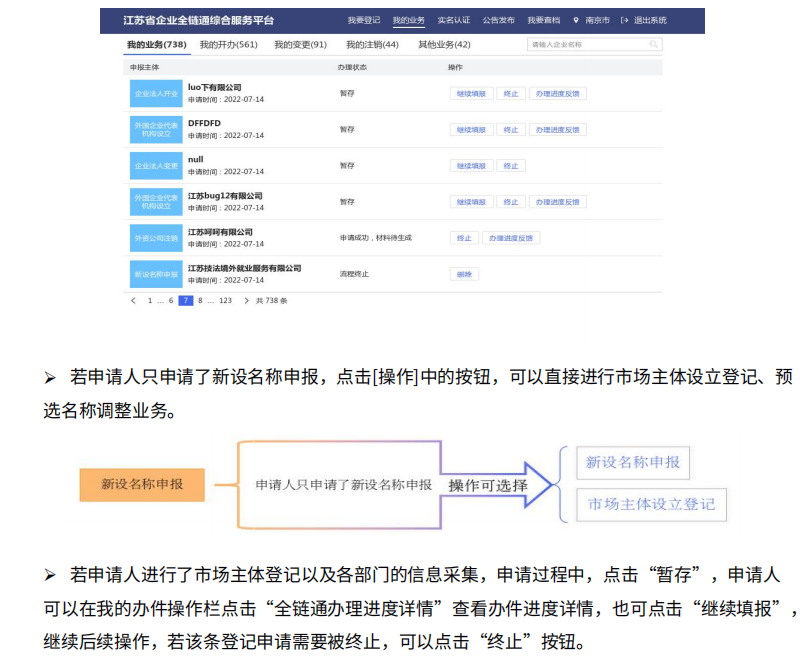Click 办理进度反馈 for 江苏呵呵有限公司
The image size is (812, 667).
[x=511, y=238]
